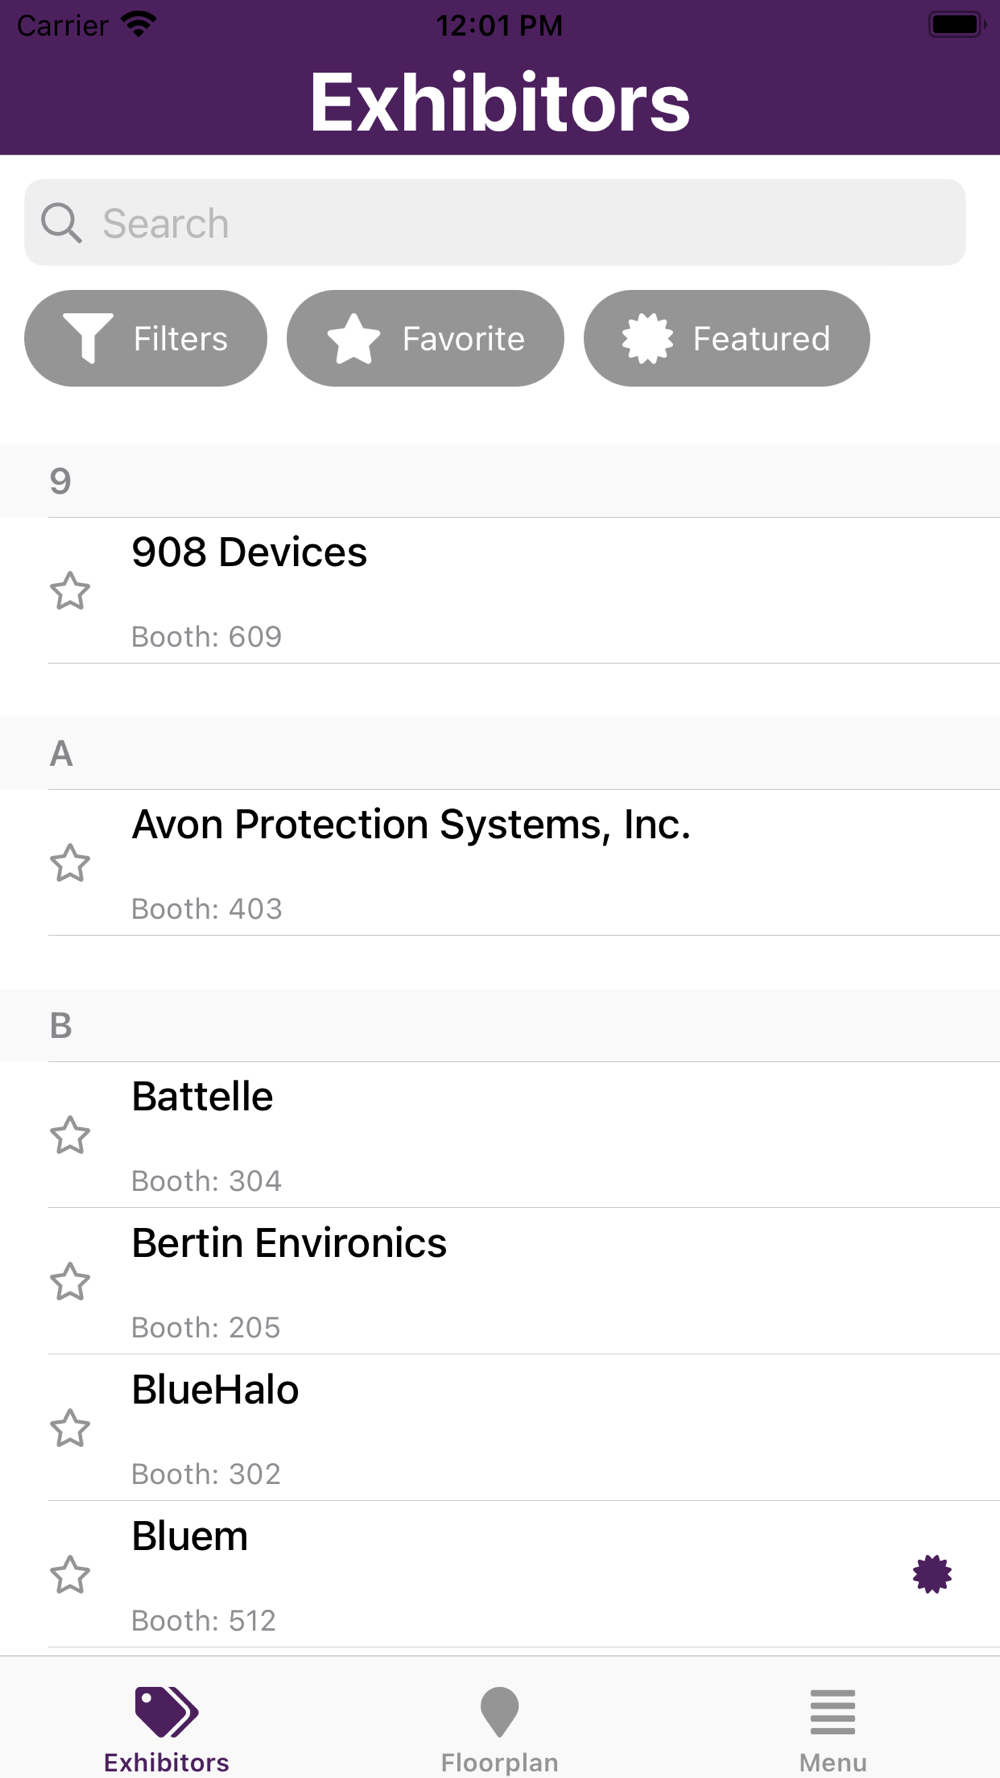
Task: Toggle the BlueHalo favorite star
Action: [x=70, y=1428]
